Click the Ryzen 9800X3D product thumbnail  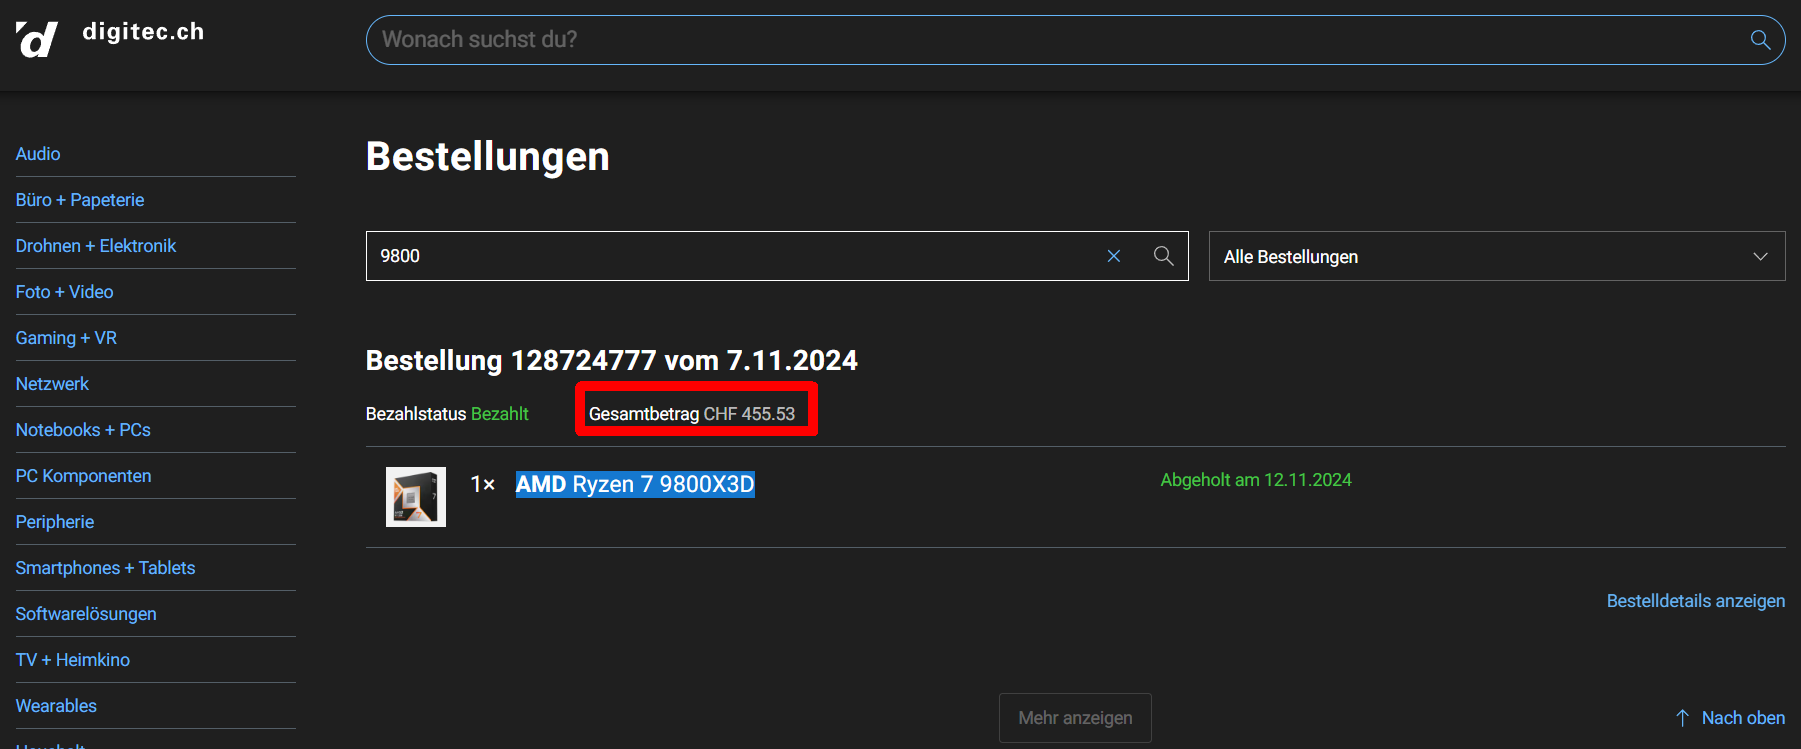[x=416, y=497]
